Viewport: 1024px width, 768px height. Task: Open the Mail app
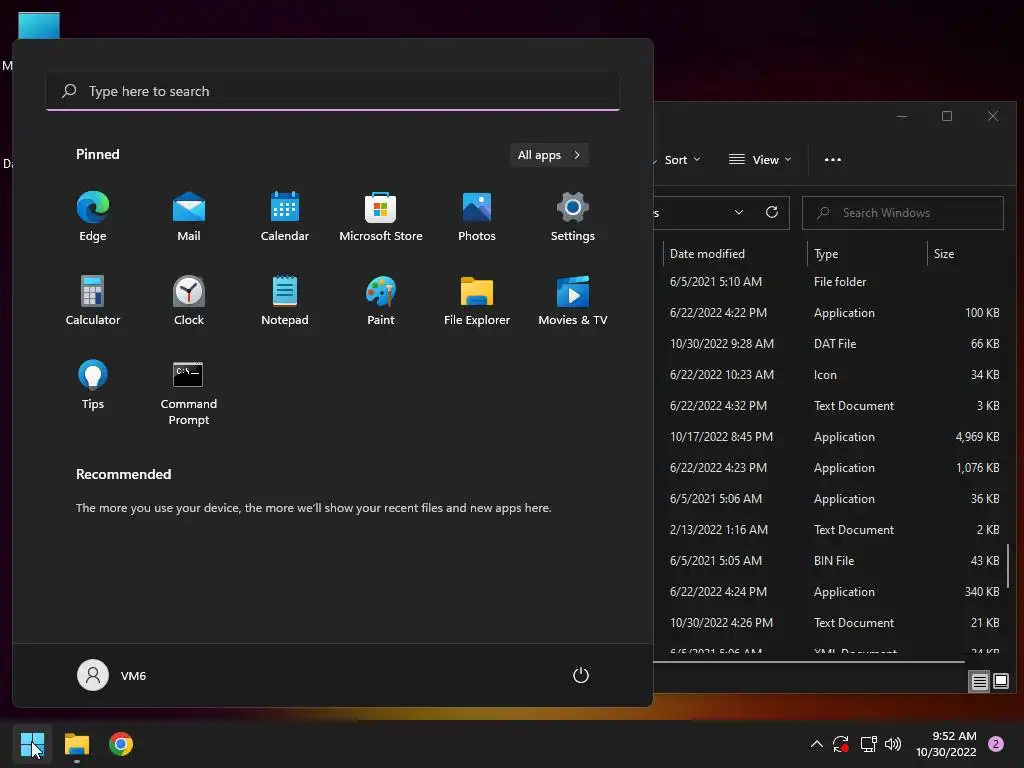point(189,217)
